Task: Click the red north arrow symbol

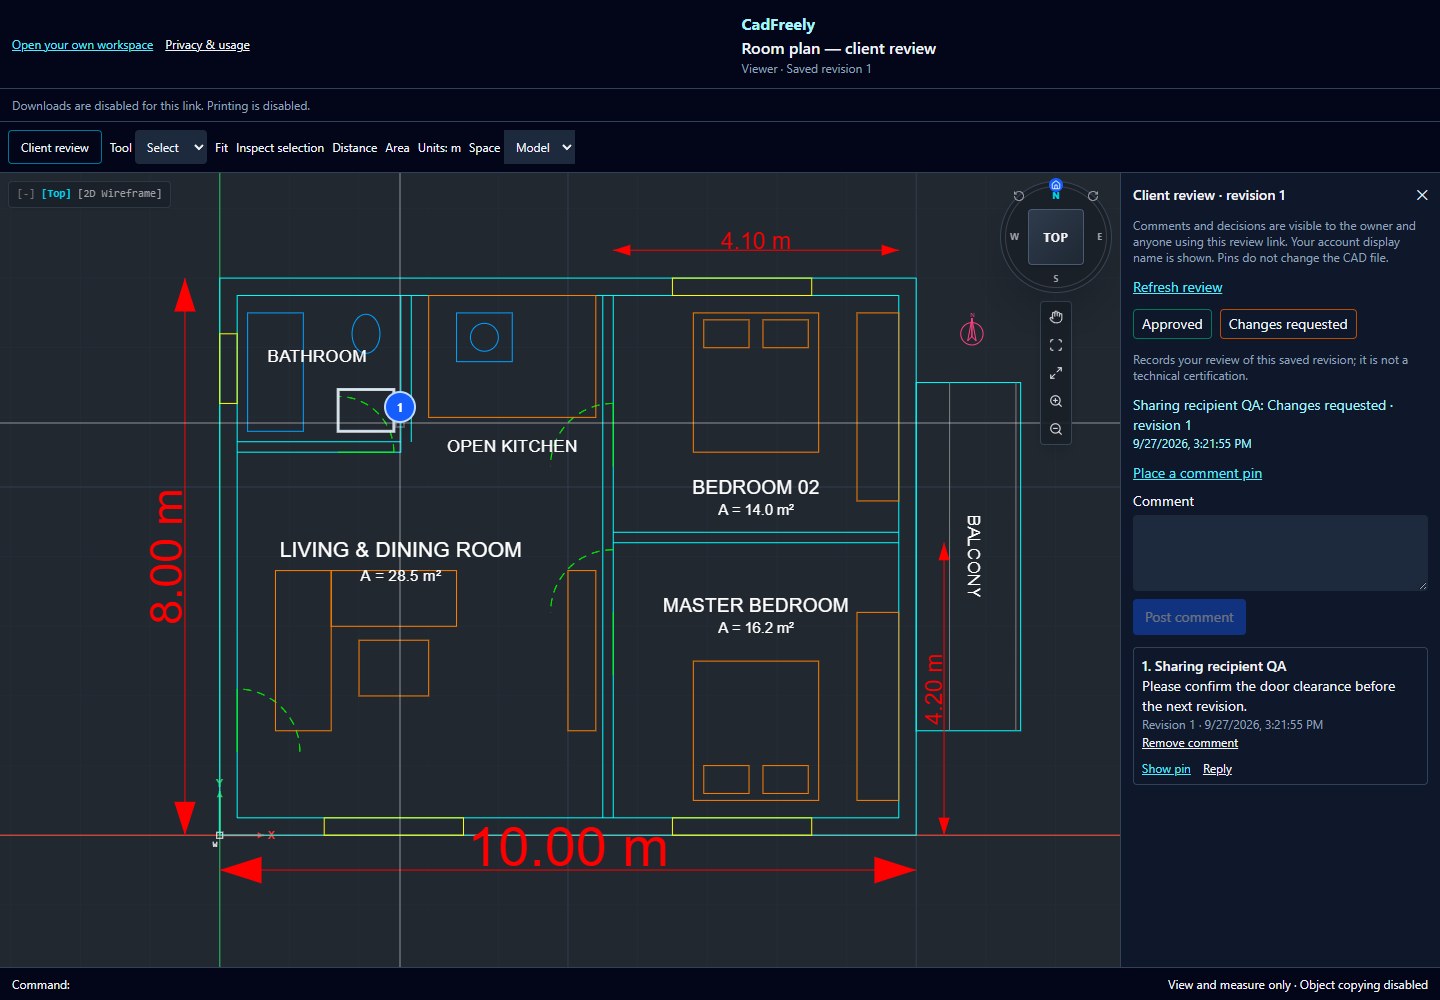Action: pos(972,329)
